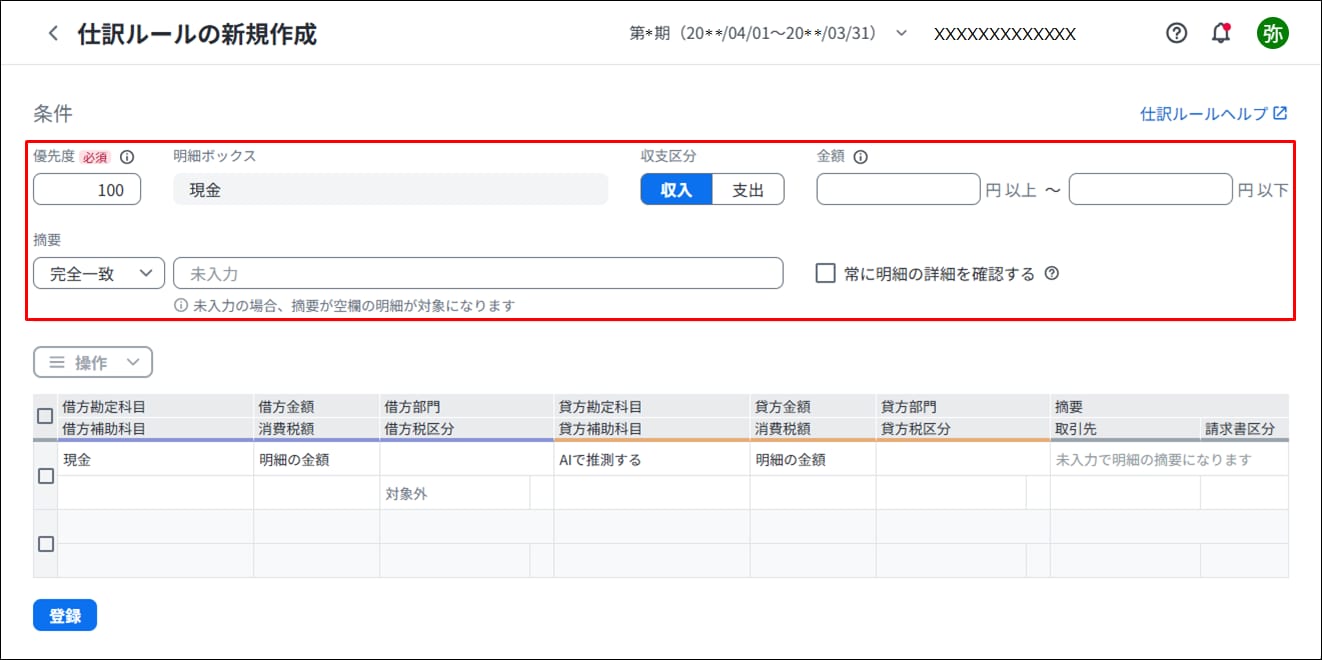
Task: Click the 貸方税区分 column header
Action: 963,429
